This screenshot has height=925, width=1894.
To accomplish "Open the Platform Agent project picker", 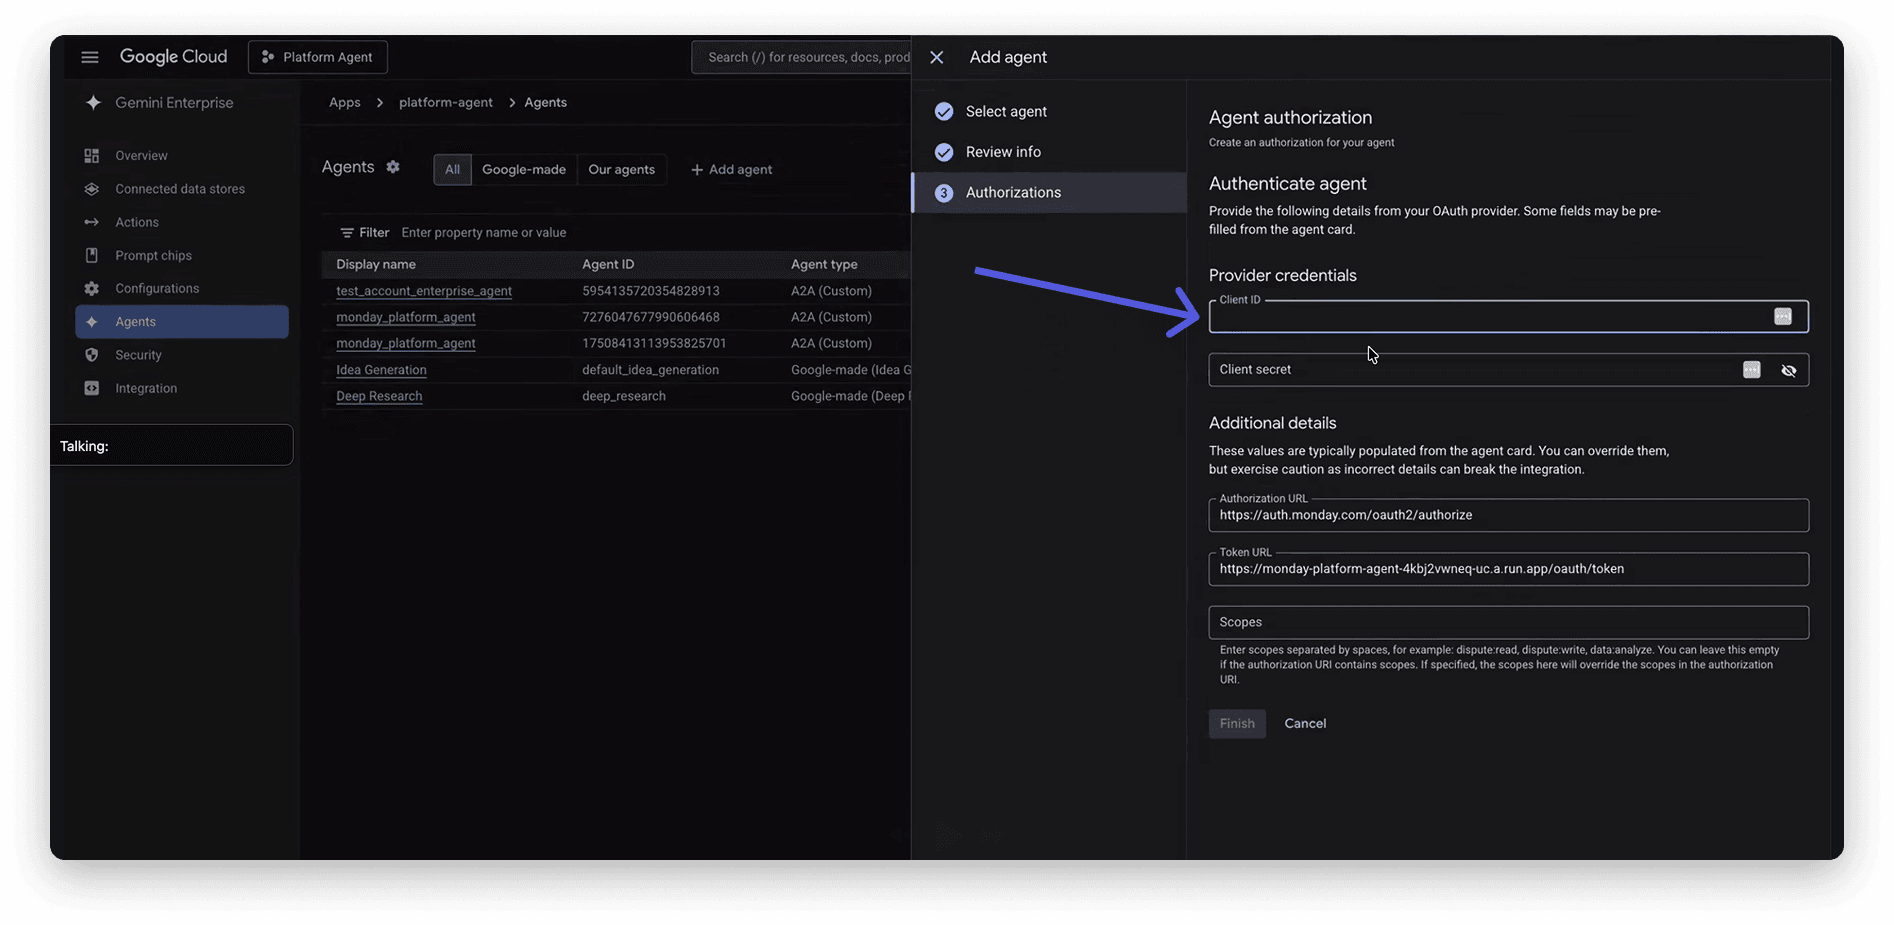I will tap(318, 57).
